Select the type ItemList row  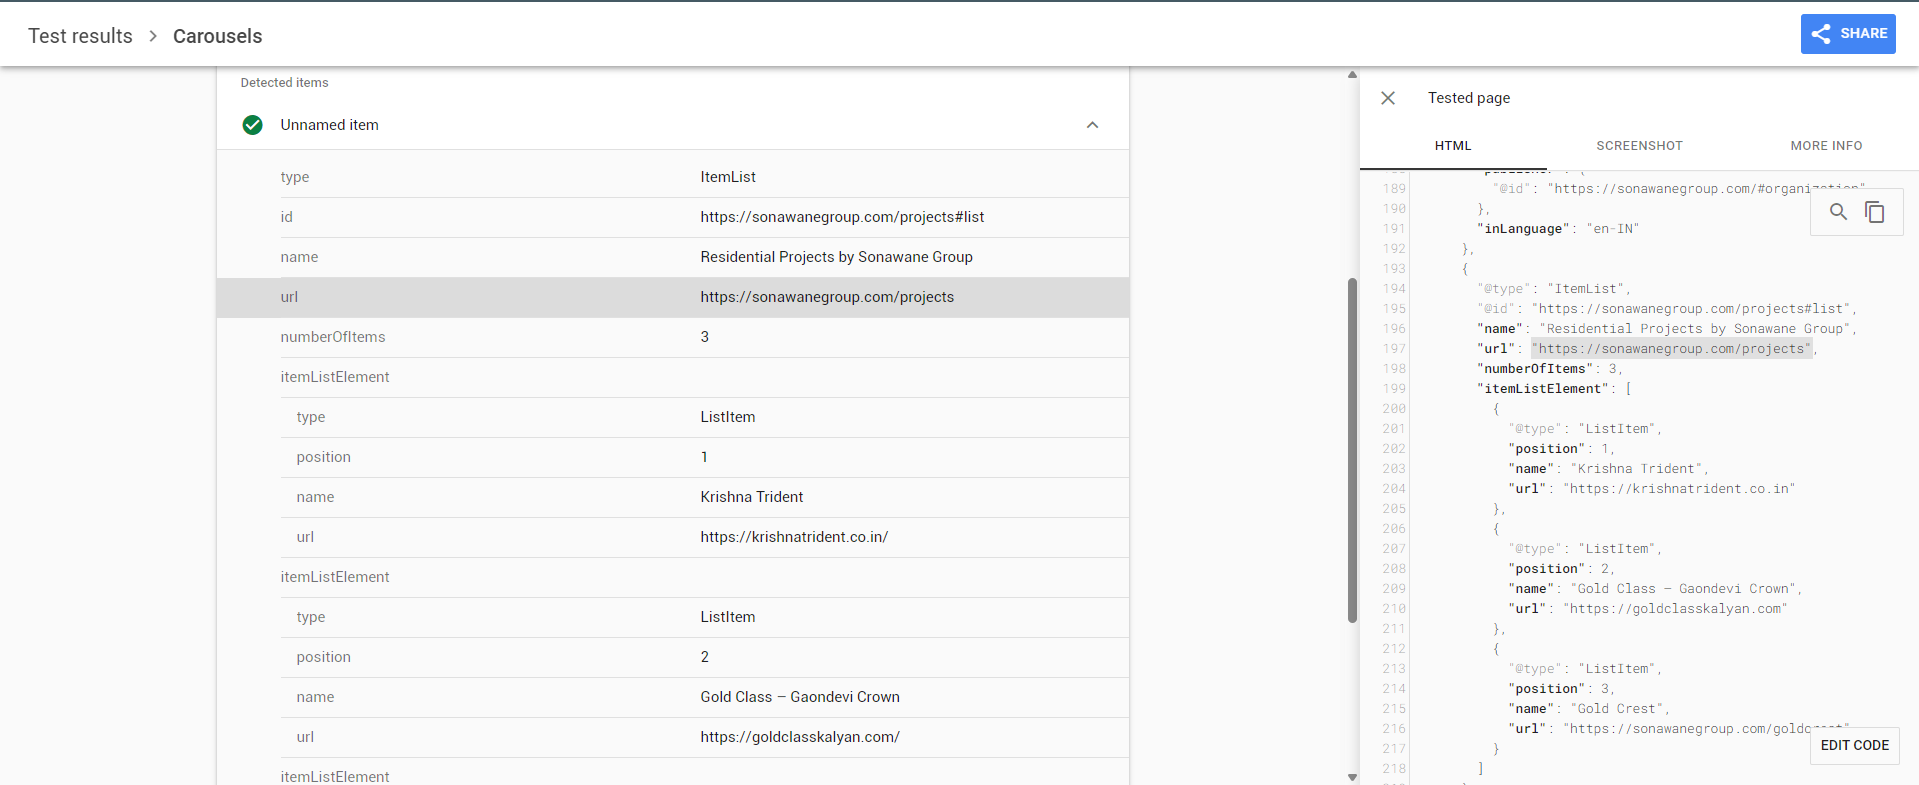coord(673,177)
